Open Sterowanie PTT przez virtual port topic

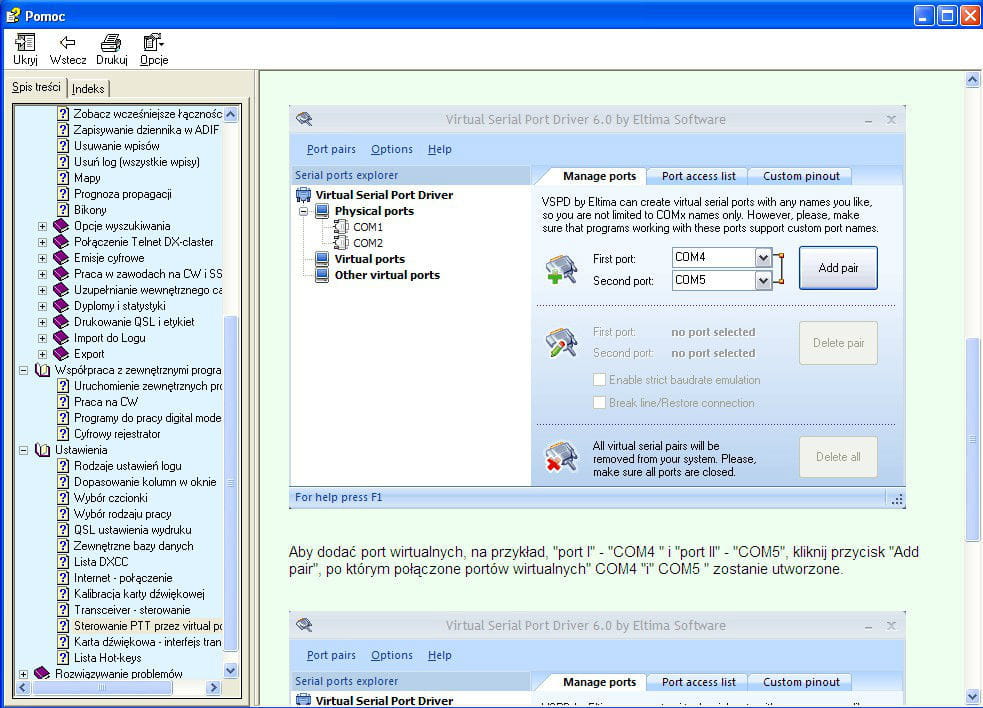tap(148, 626)
